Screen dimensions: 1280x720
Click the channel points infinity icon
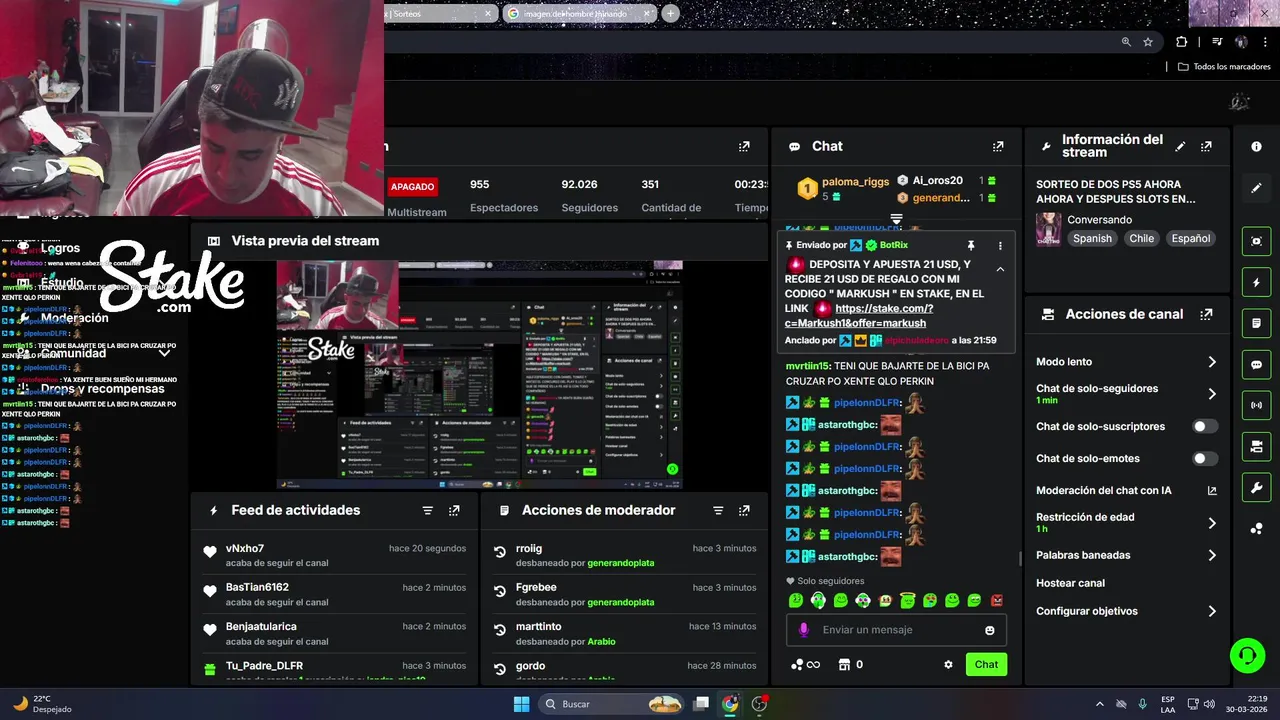805,664
